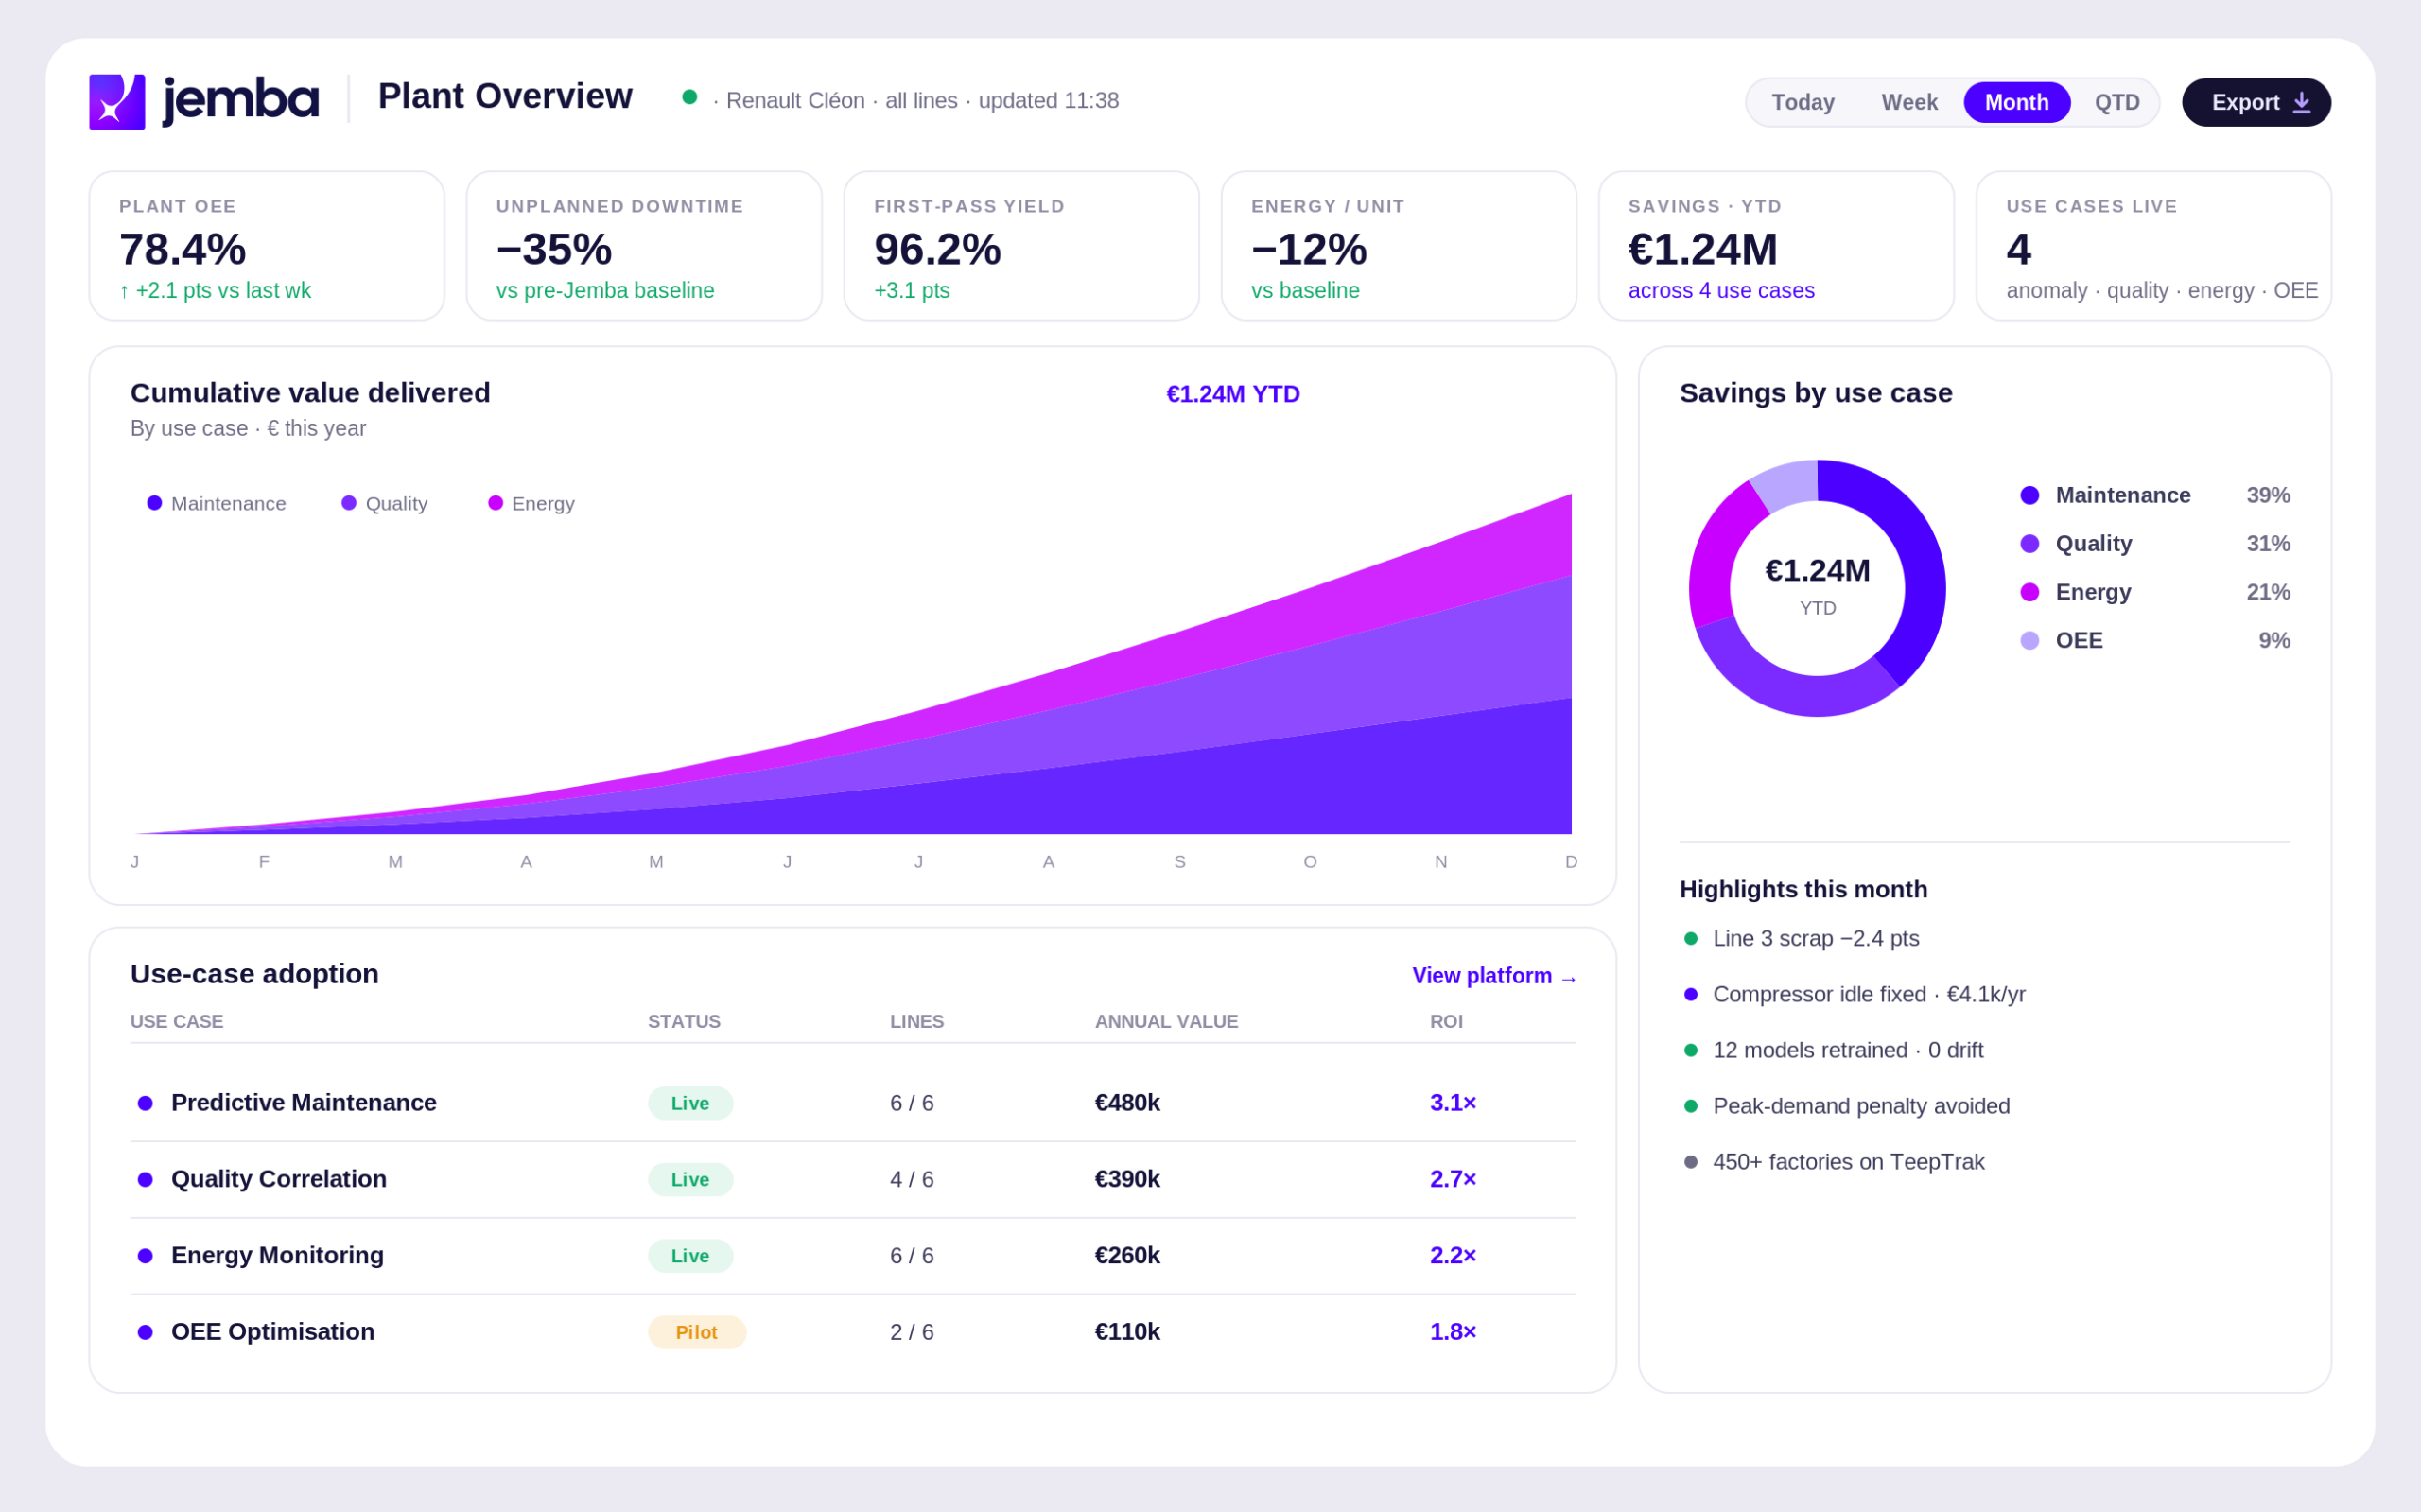Viewport: 2421px width, 1512px height.
Task: Click the bullet dot beside Predictive Maintenance
Action: click(145, 1103)
